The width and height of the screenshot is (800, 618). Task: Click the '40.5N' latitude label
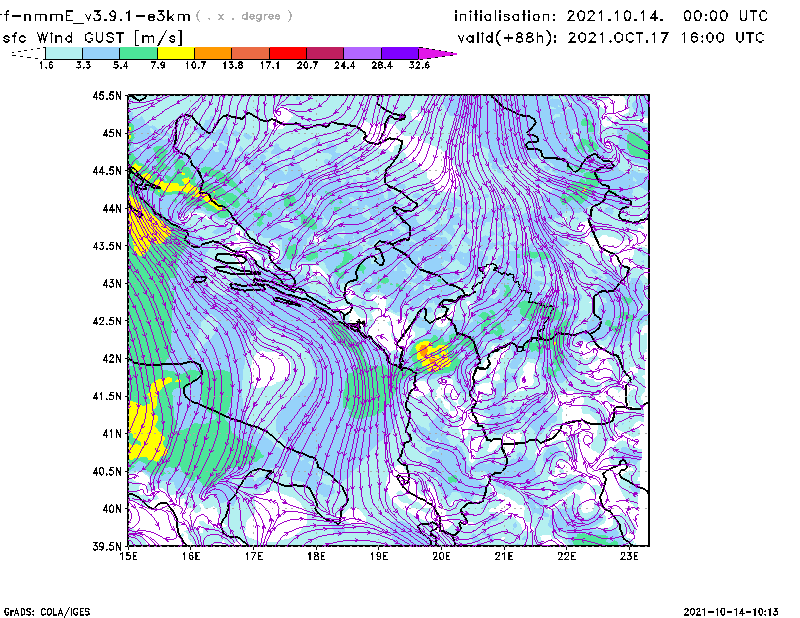coord(108,471)
